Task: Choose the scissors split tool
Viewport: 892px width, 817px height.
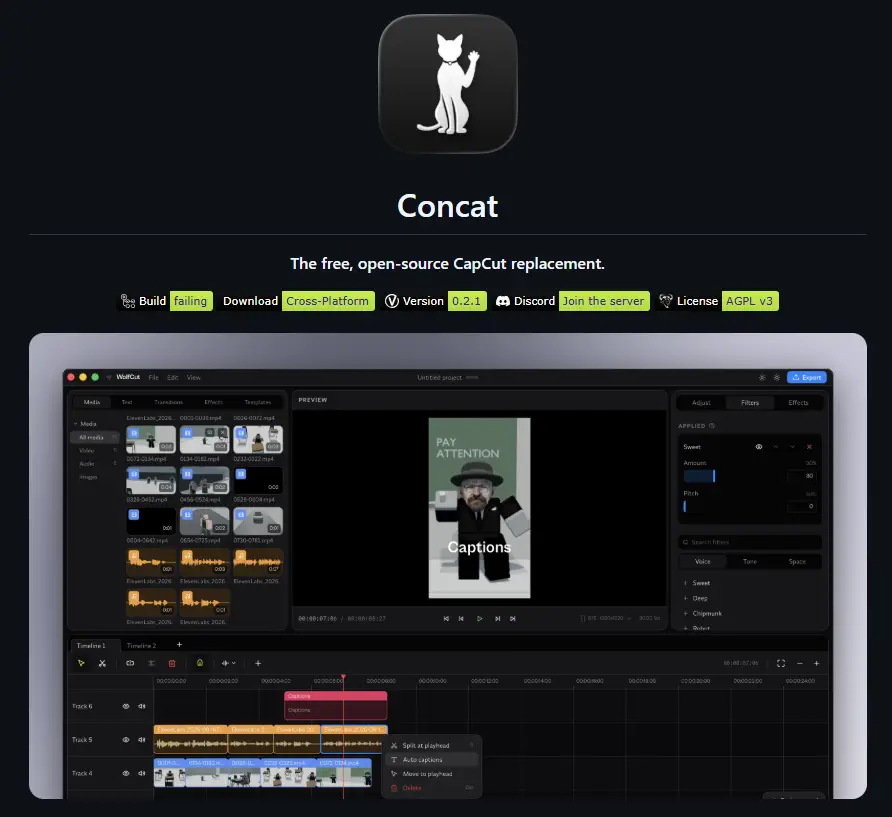Action: [102, 663]
